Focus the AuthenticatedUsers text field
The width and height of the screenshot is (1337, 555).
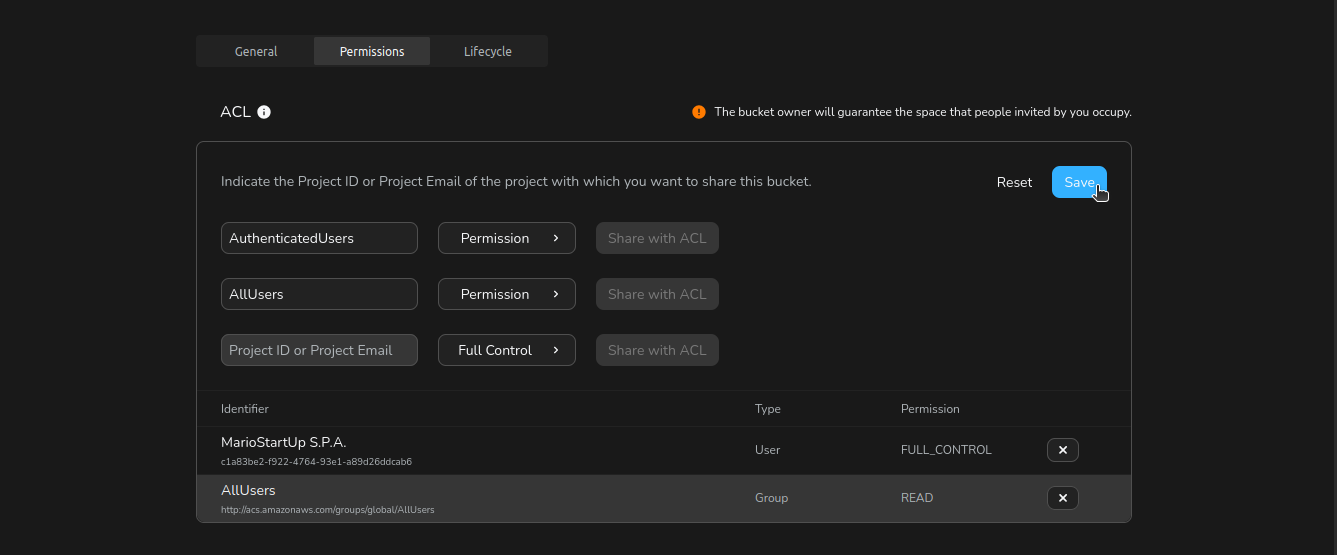319,238
